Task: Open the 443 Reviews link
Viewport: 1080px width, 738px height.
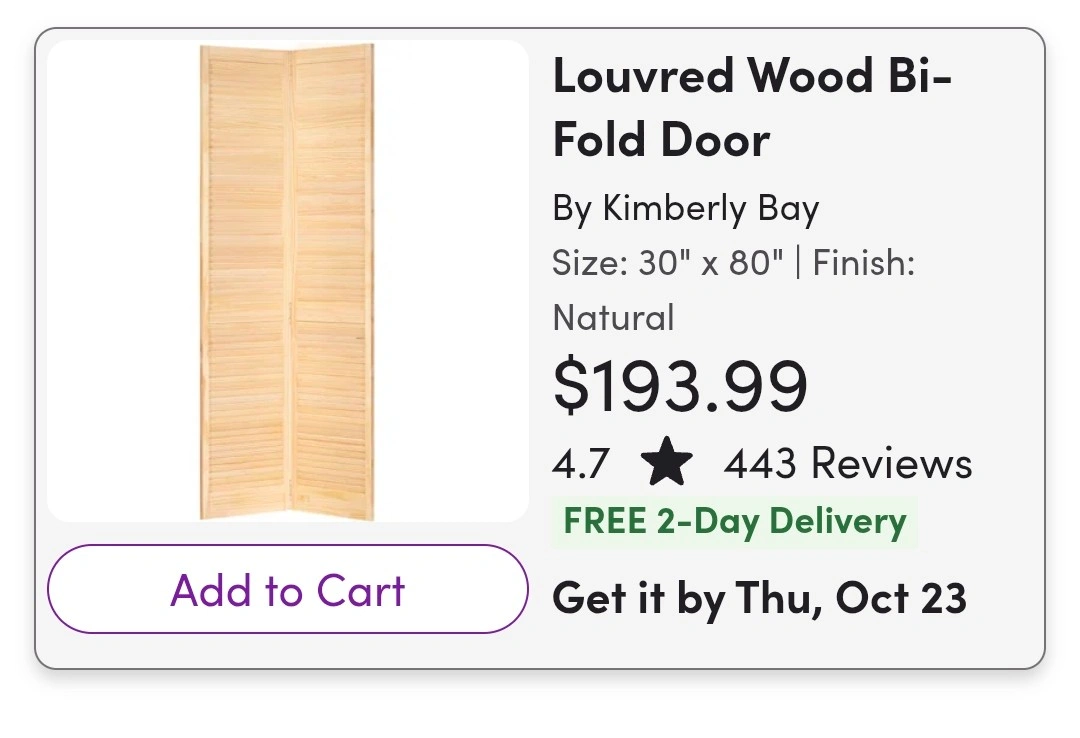Action: pos(848,464)
